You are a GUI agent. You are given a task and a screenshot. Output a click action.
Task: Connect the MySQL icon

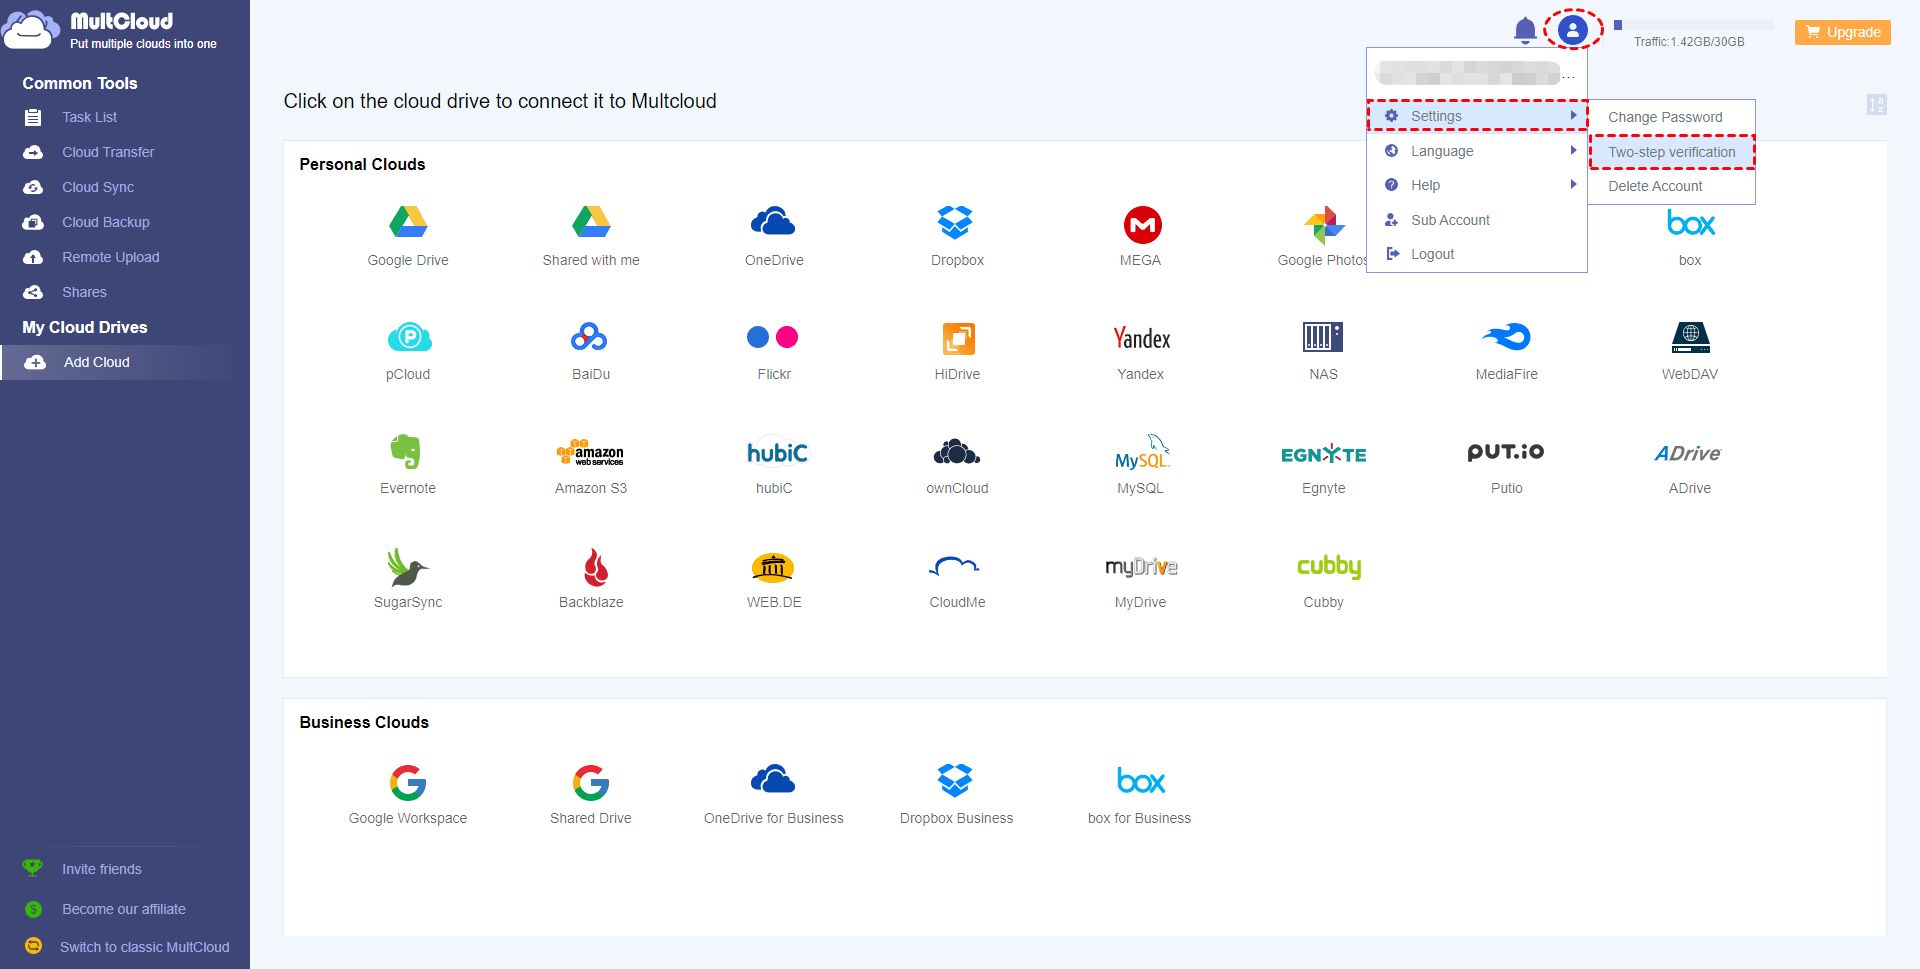click(x=1141, y=452)
